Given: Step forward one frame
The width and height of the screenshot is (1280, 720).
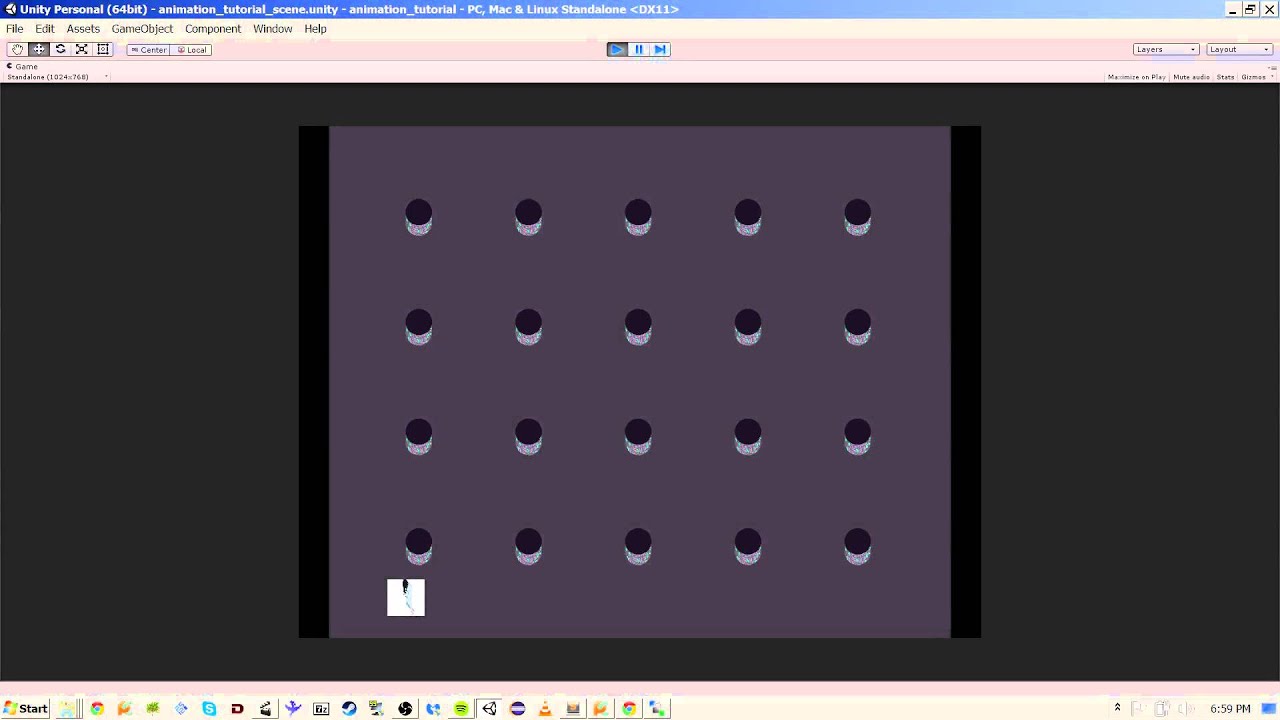Looking at the screenshot, I should point(659,49).
